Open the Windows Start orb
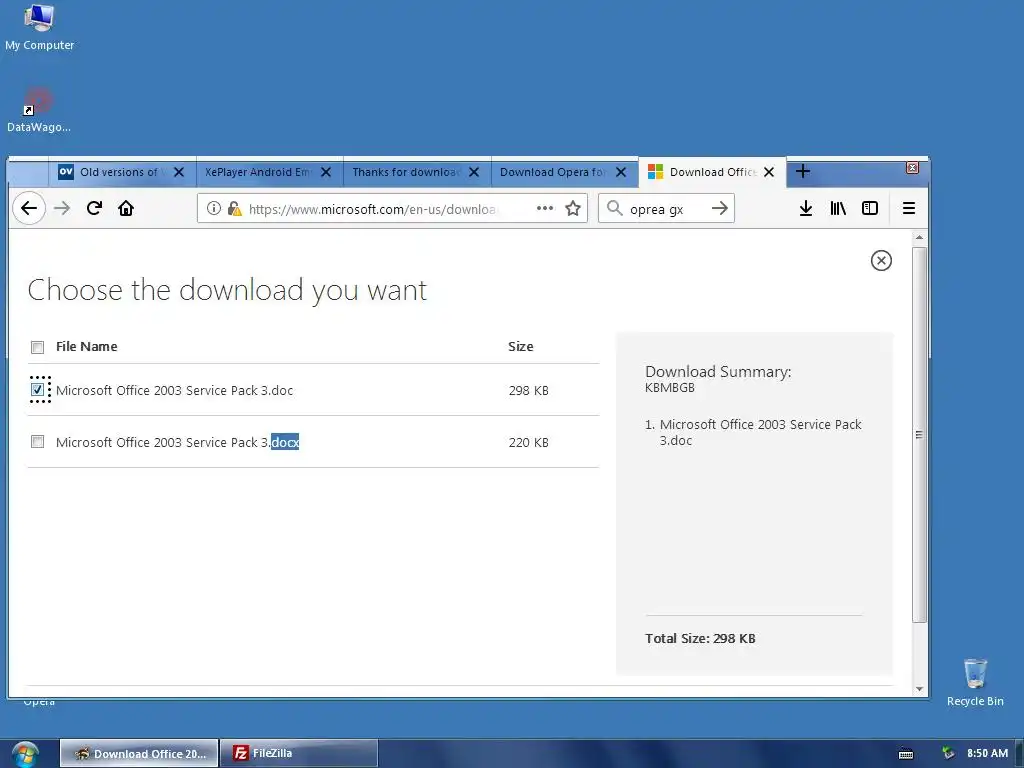Image resolution: width=1024 pixels, height=768 pixels. pyautogui.click(x=24, y=755)
